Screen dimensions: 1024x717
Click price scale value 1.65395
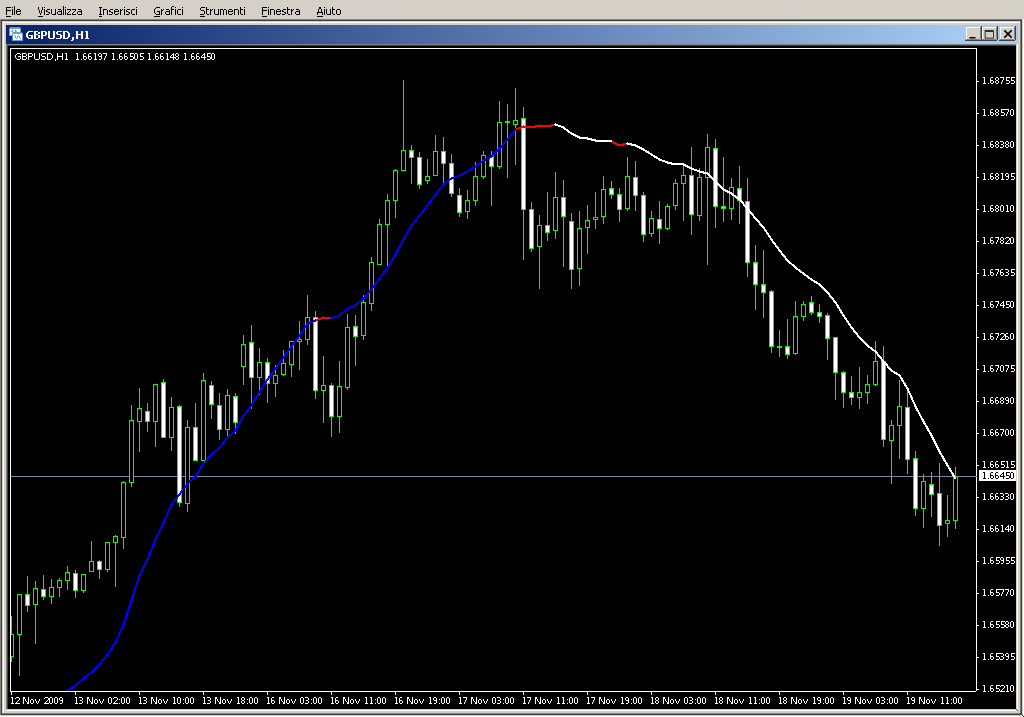(x=999, y=657)
